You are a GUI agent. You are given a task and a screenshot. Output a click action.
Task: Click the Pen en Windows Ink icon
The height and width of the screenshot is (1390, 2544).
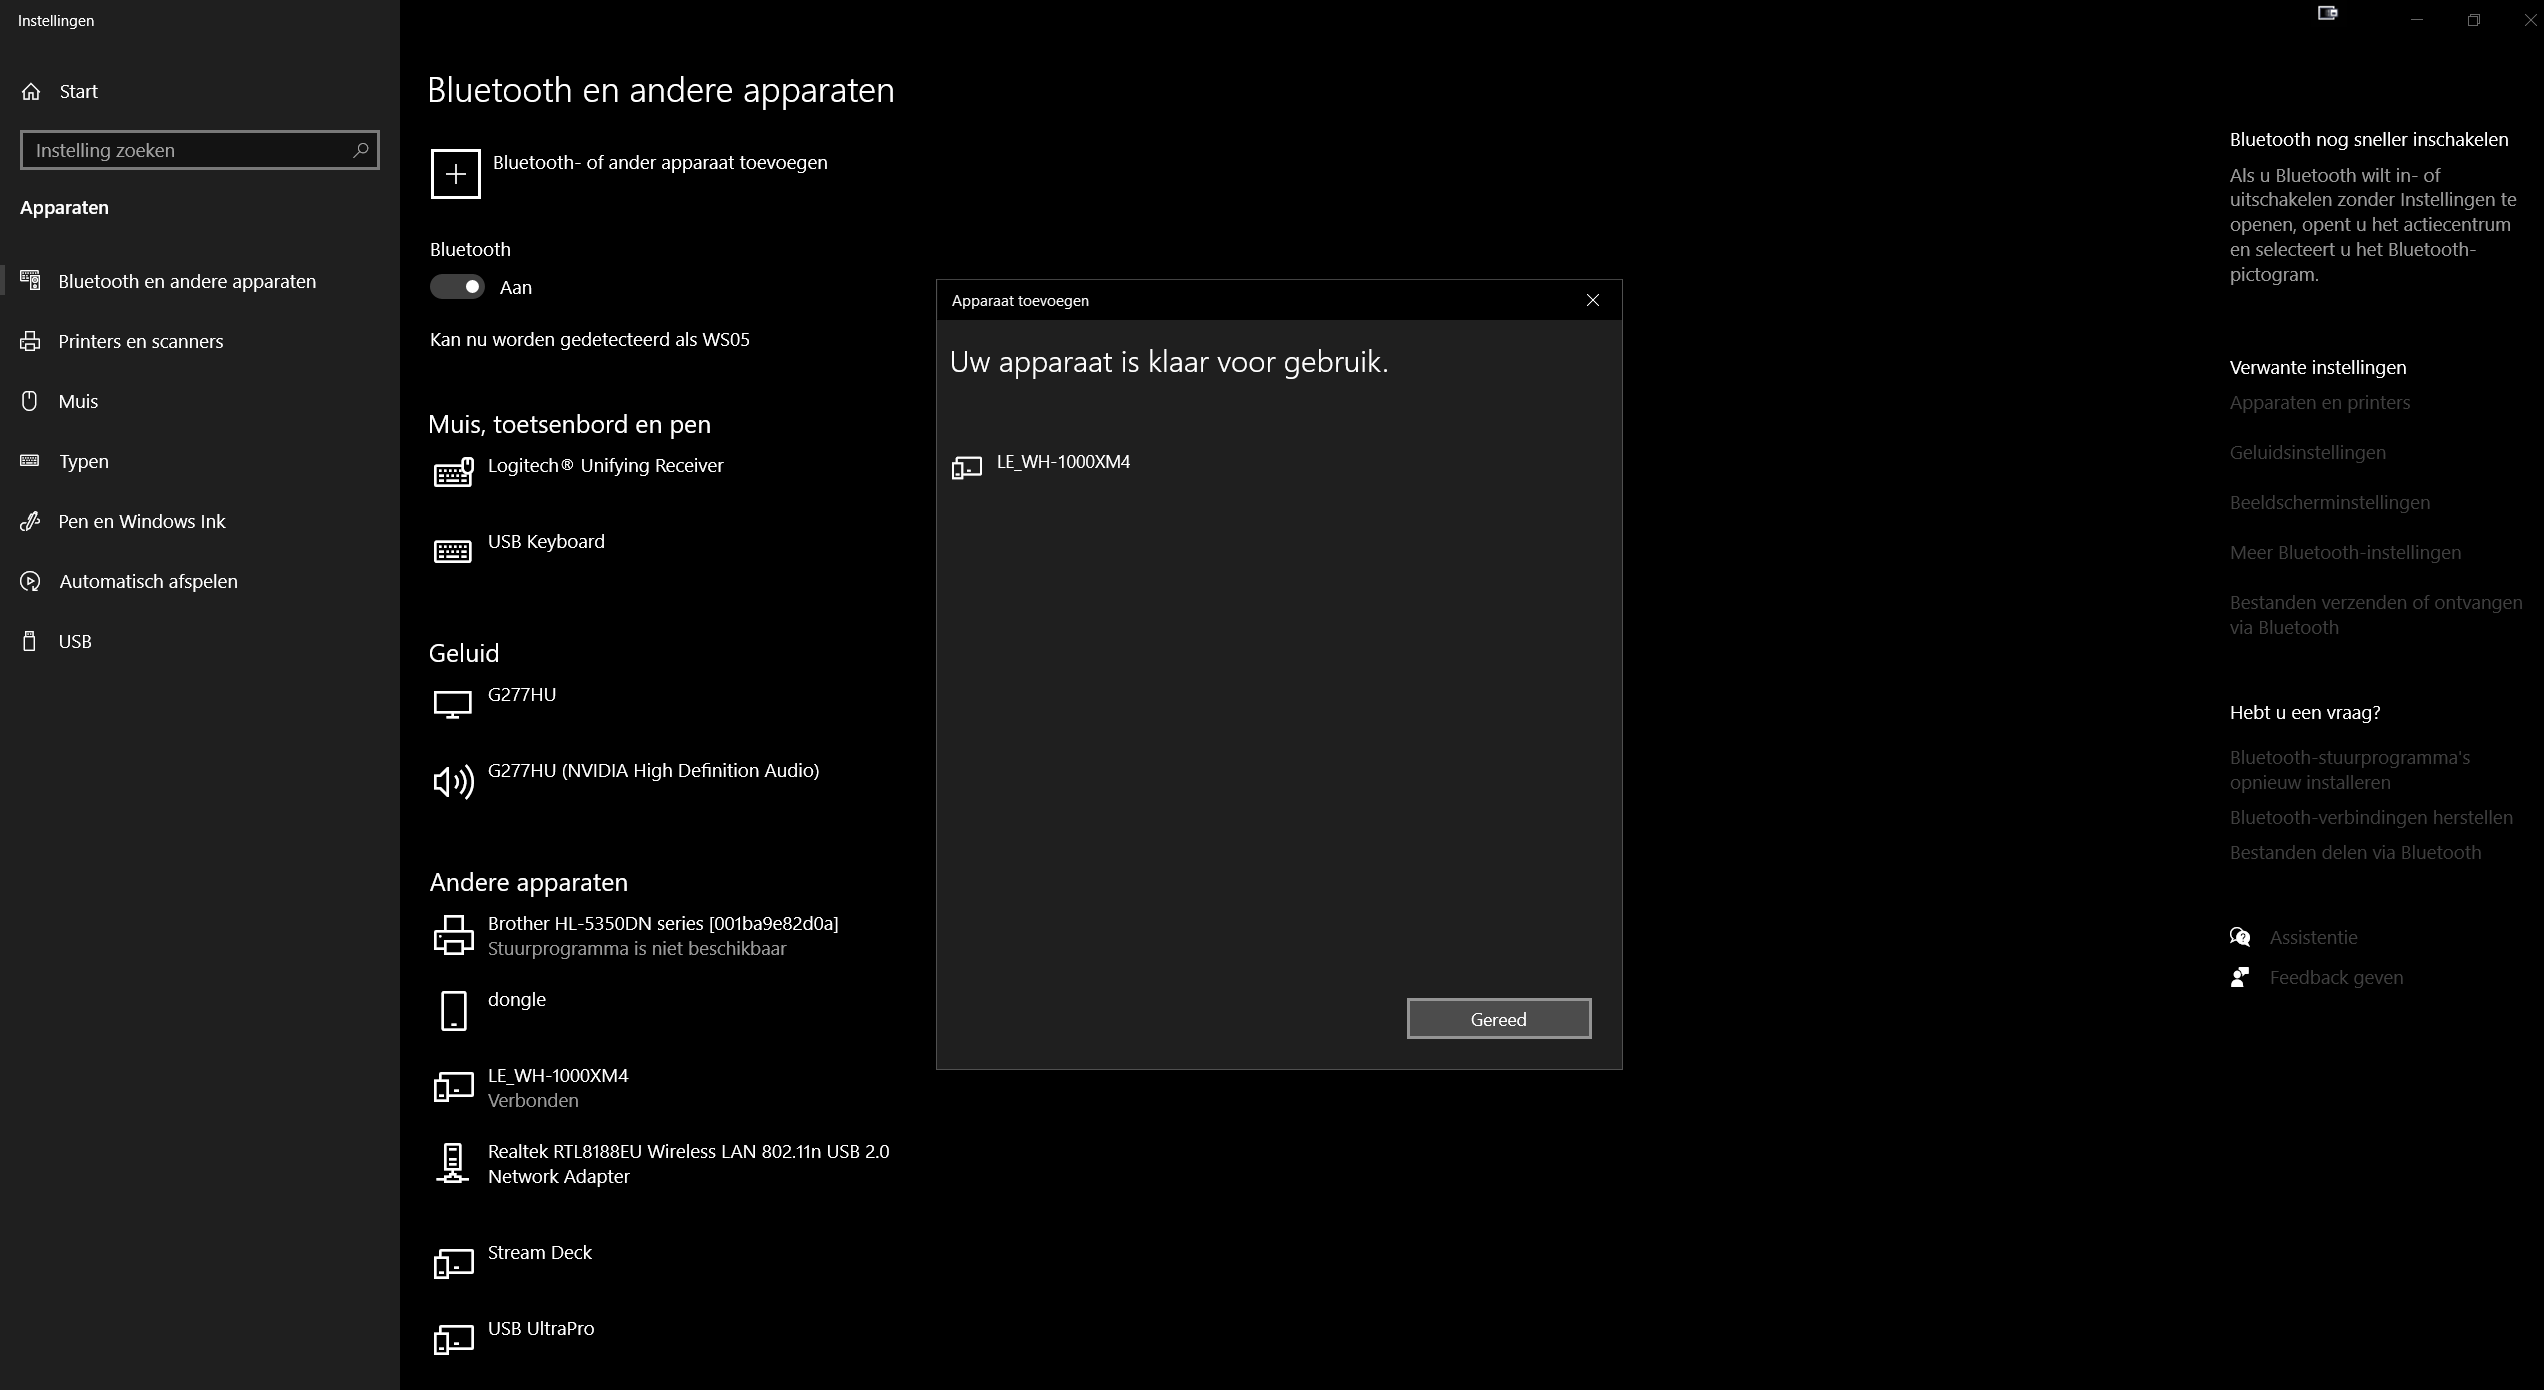pyautogui.click(x=31, y=521)
